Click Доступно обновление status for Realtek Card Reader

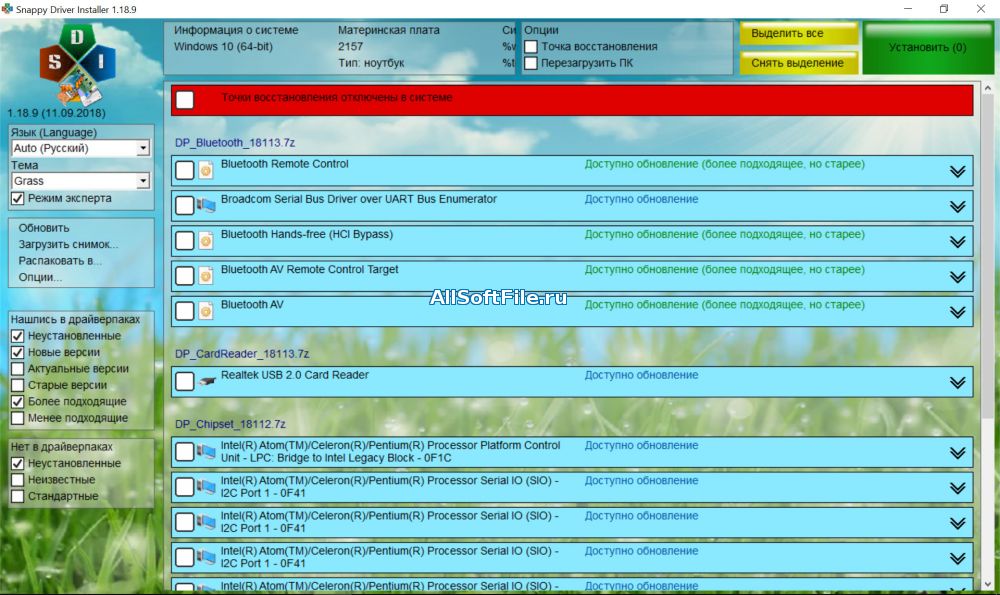(642, 375)
